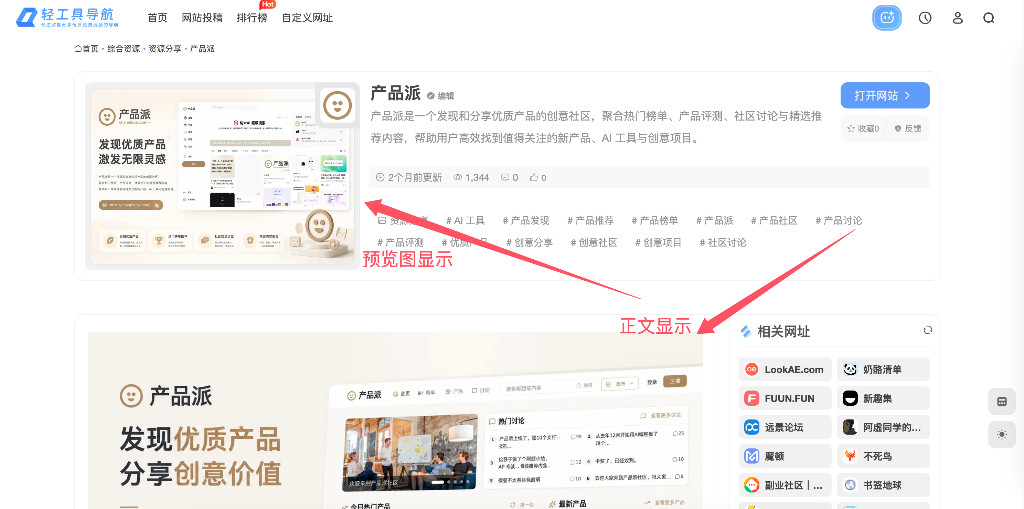Image resolution: width=1024 pixels, height=509 pixels.
Task: Click the smiley site icon beside preview image
Action: [337, 105]
